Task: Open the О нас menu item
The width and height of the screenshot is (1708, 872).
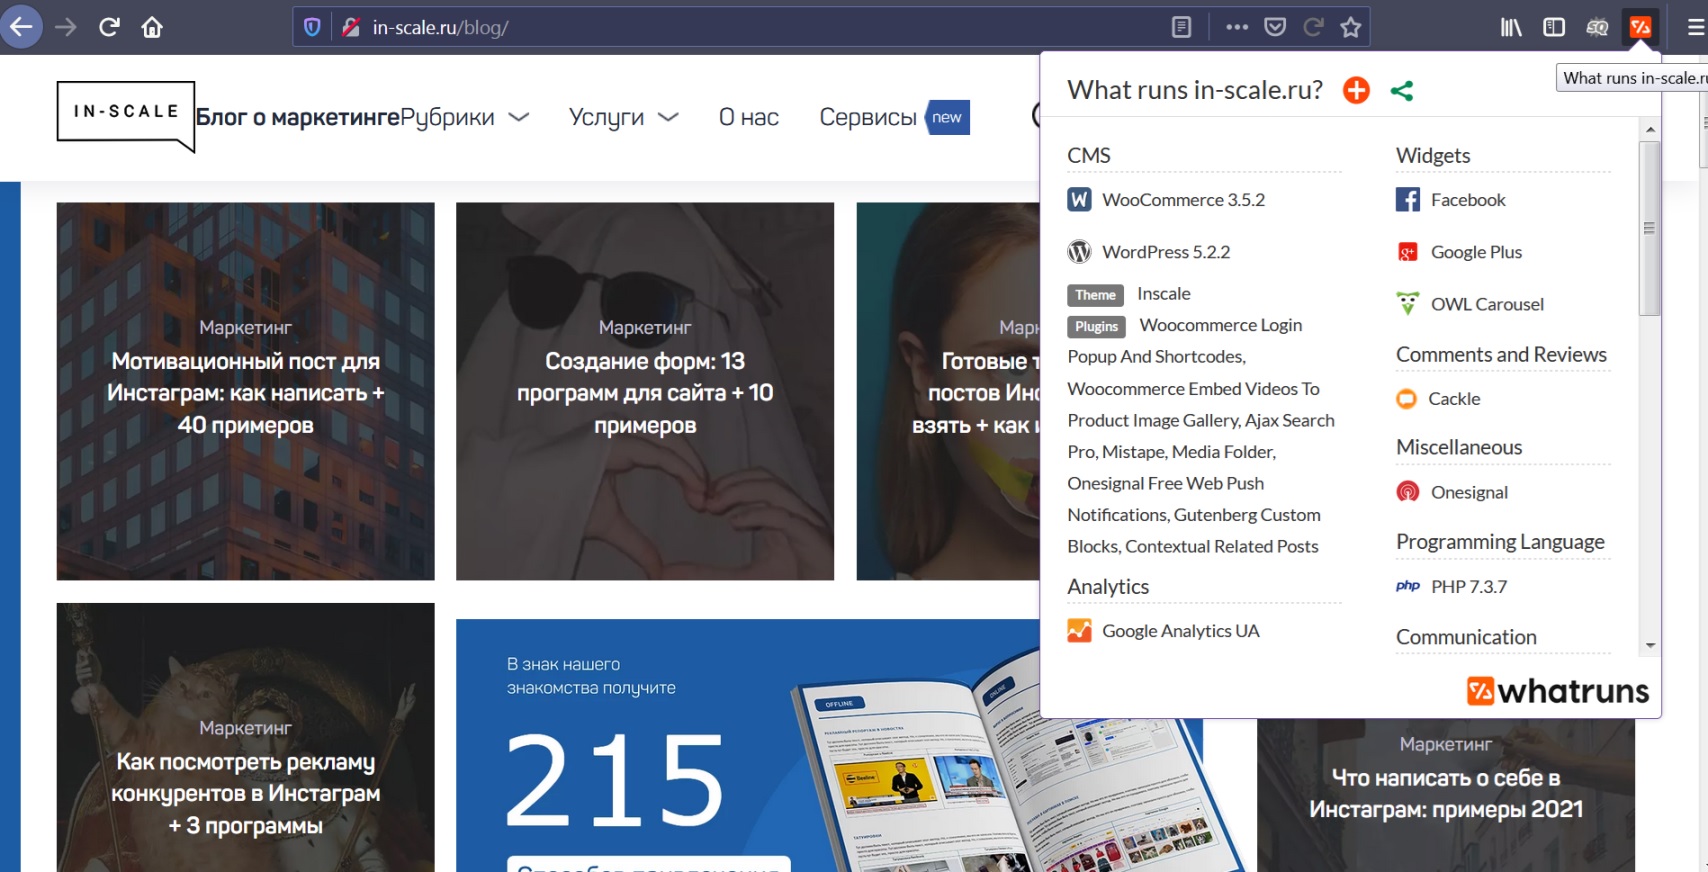Action: point(748,117)
